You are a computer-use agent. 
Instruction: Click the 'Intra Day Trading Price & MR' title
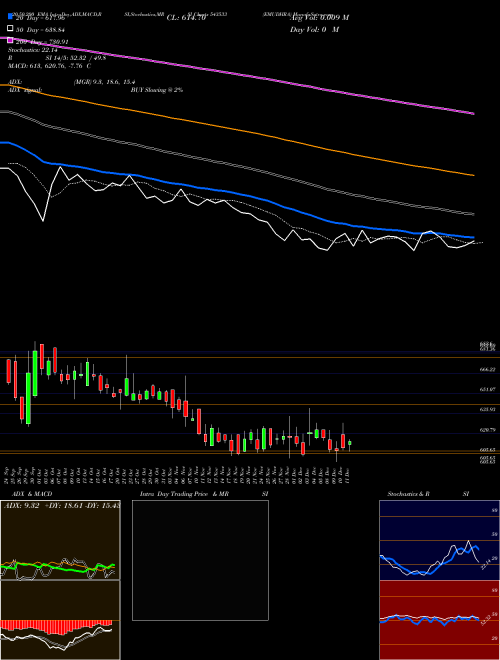click(x=184, y=494)
